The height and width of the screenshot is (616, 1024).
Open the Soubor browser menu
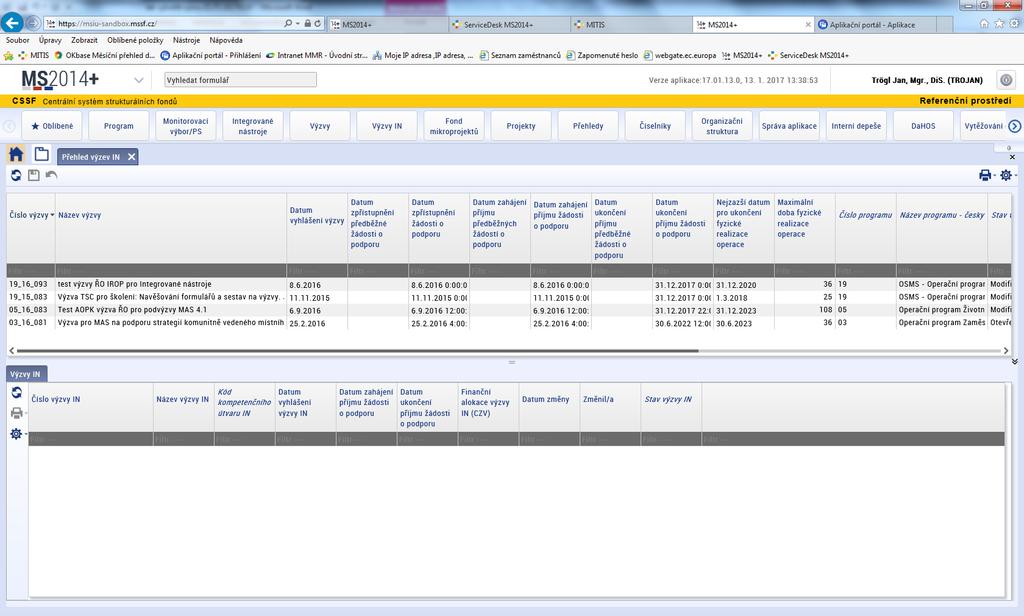(x=18, y=40)
